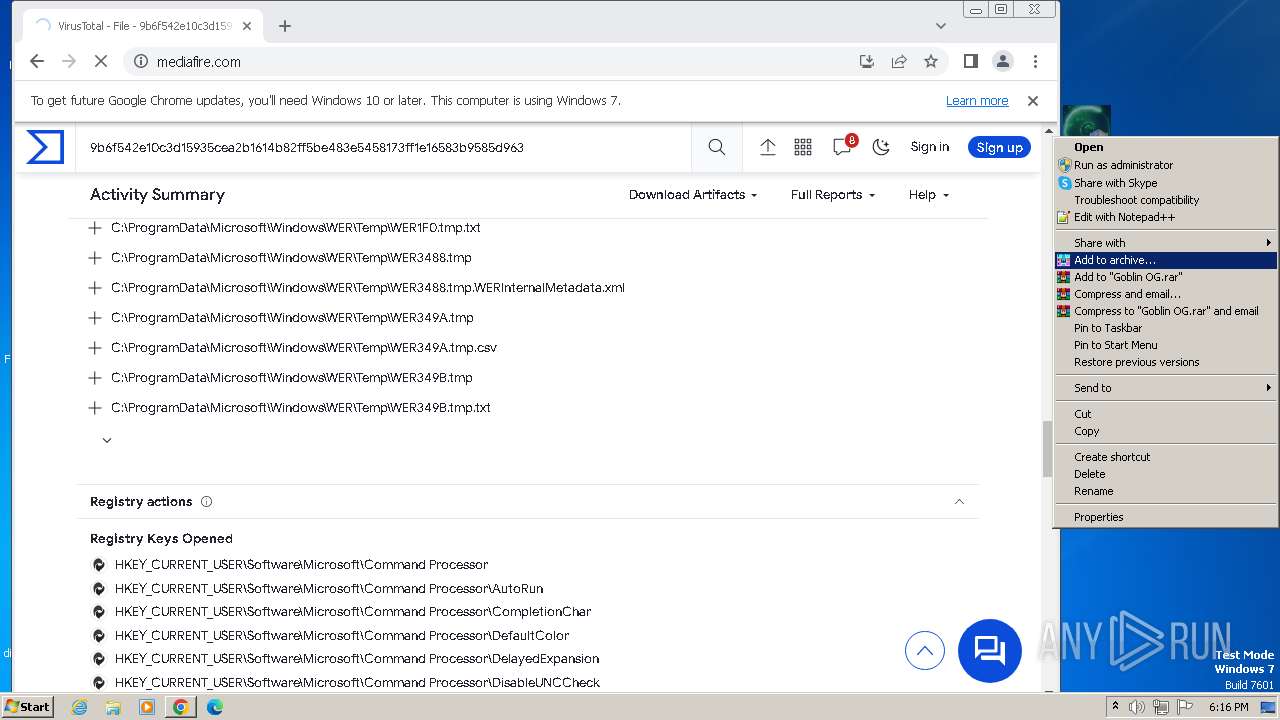
Task: Click the search magnifier icon
Action: 717,147
